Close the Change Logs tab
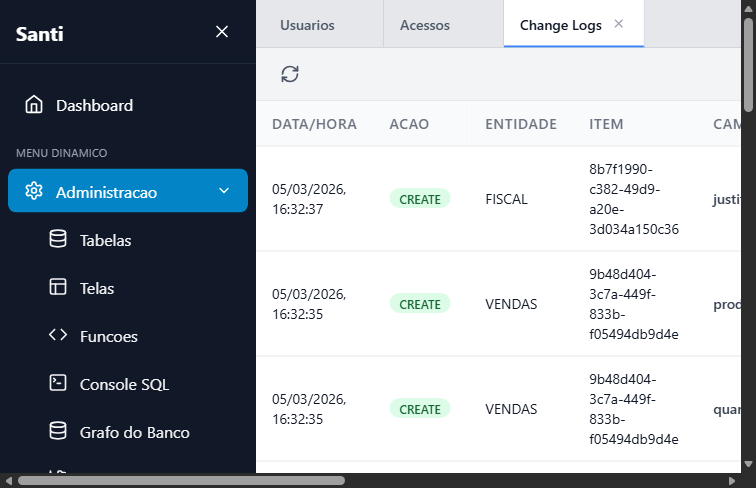Image resolution: width=756 pixels, height=488 pixels. point(619,24)
